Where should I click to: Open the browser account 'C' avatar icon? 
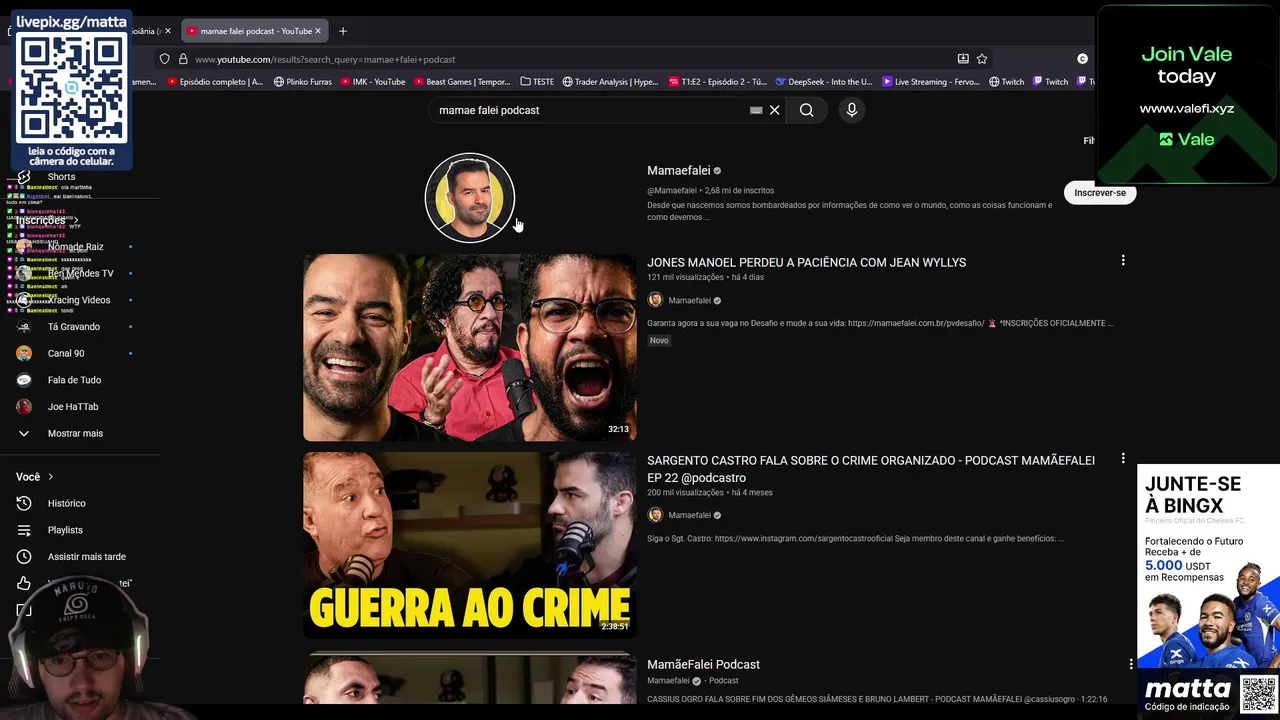click(1082, 59)
